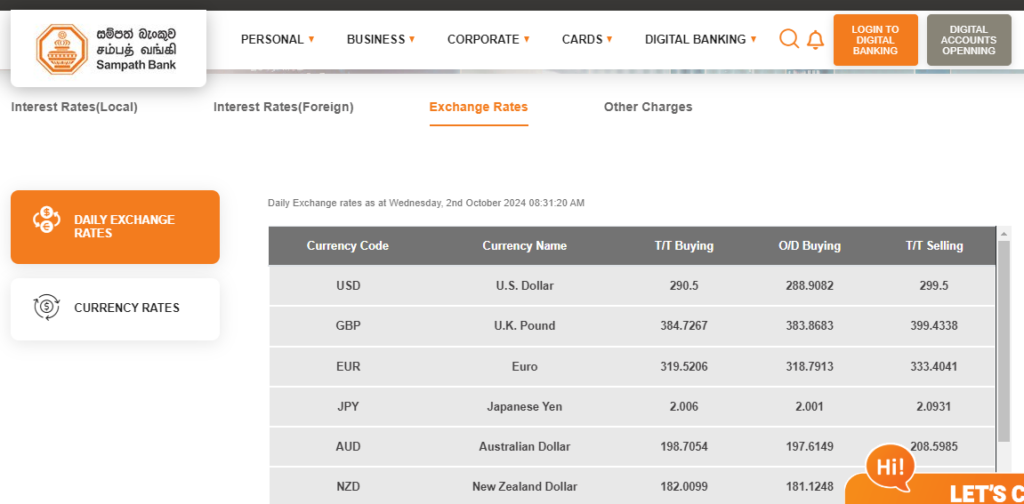The height and width of the screenshot is (504, 1024).
Task: Select Currency Rates side button
Action: point(115,309)
